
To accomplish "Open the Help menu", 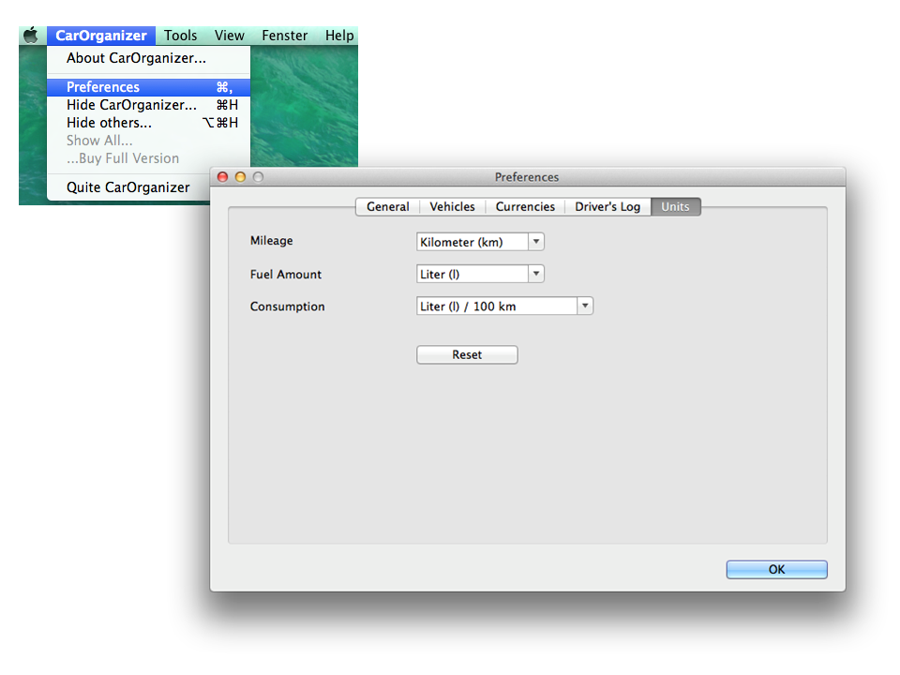I will click(339, 35).
